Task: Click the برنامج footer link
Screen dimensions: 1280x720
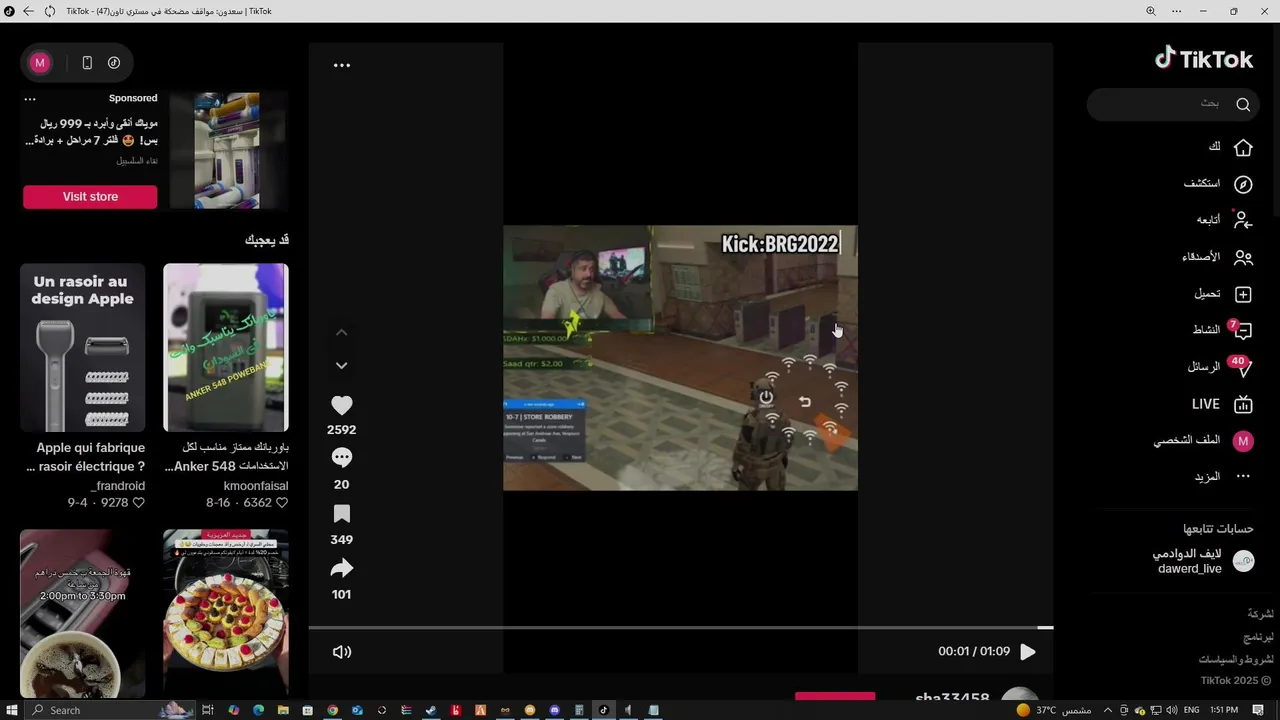Action: pyautogui.click(x=1259, y=636)
